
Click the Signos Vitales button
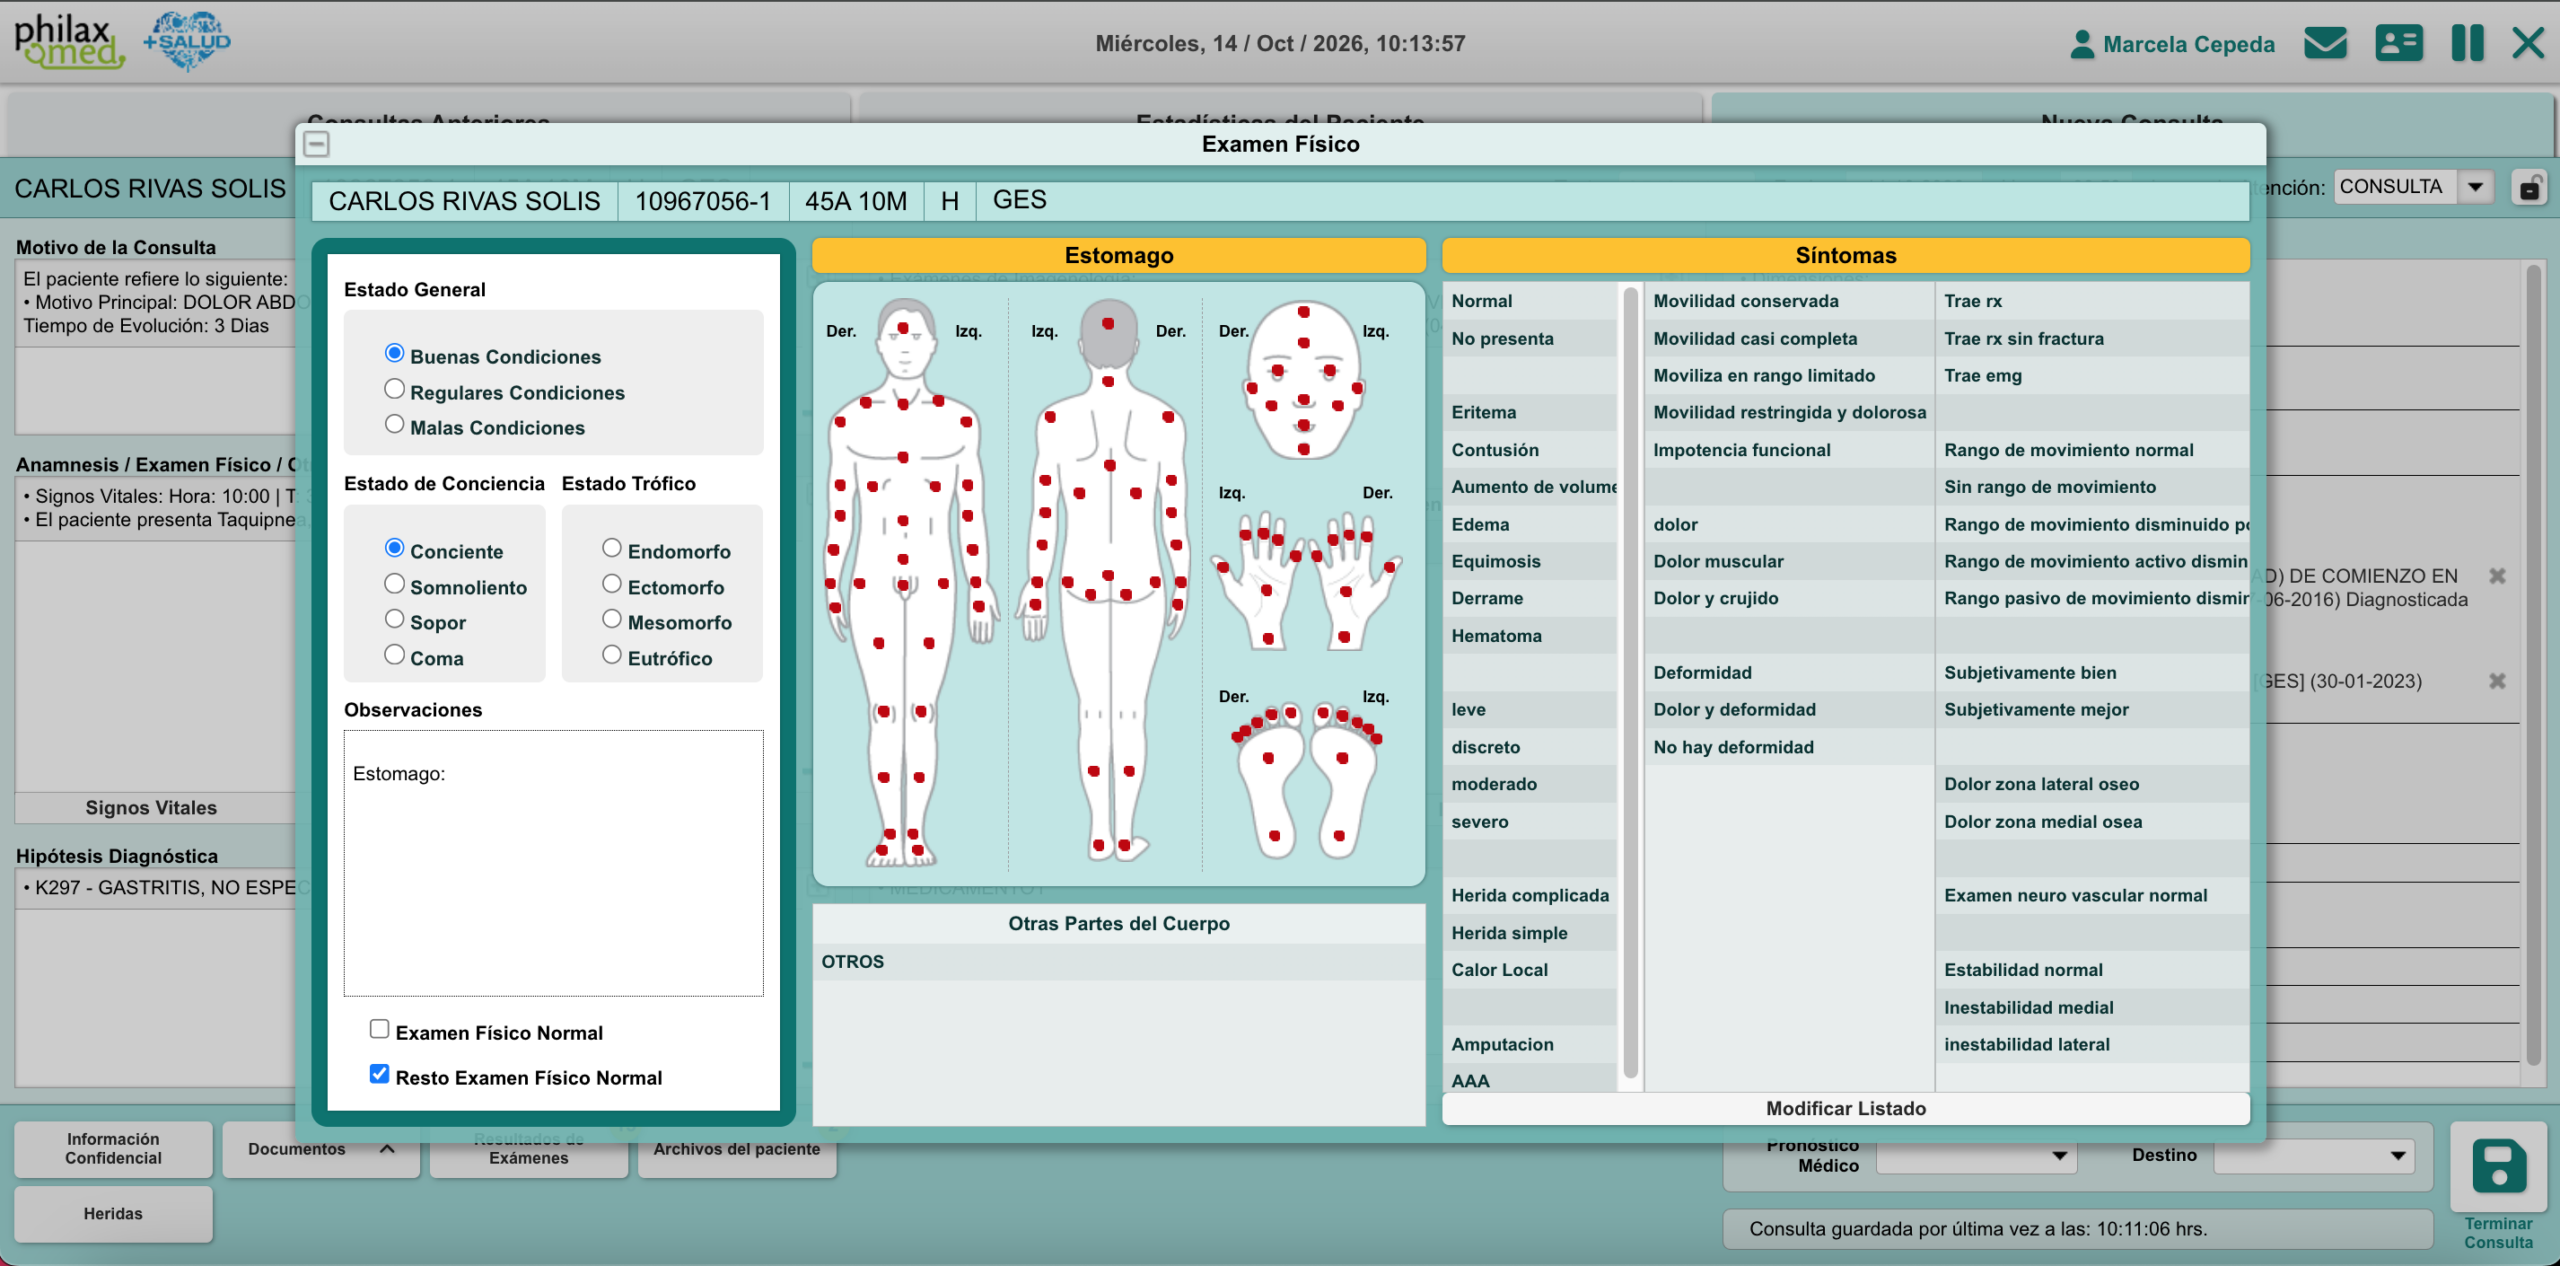[152, 808]
